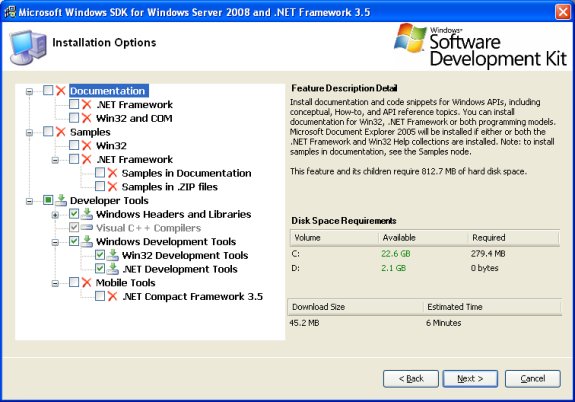Click the red X icon beside Documentation
The width and height of the screenshot is (575, 402).
61,91
